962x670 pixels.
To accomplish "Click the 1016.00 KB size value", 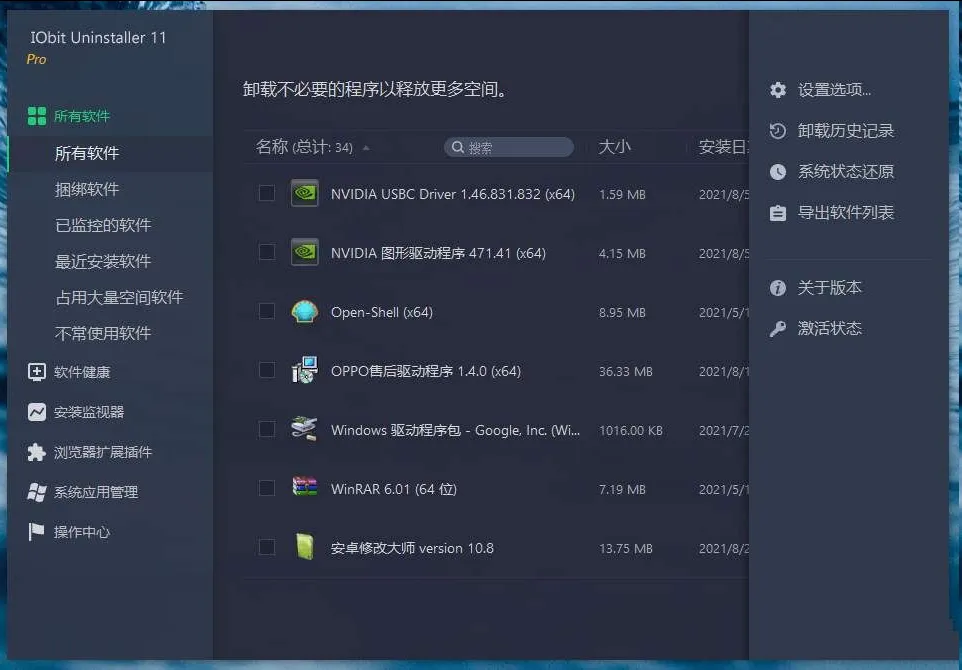I will (x=631, y=430).
